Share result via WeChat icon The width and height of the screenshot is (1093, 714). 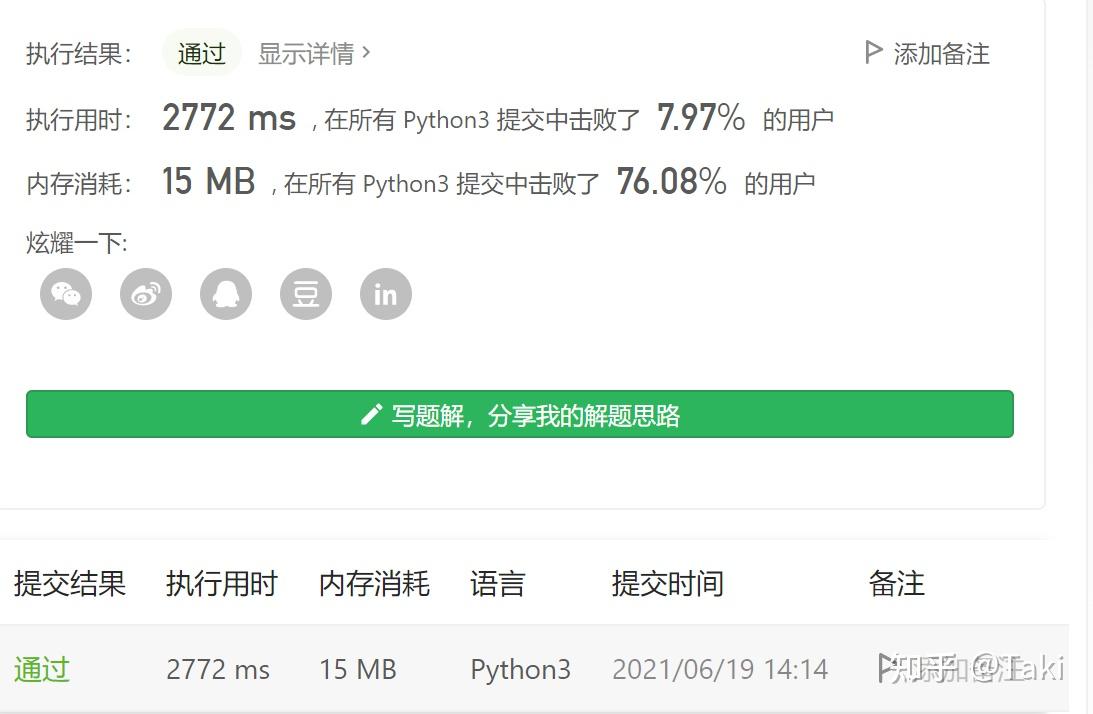coord(66,294)
